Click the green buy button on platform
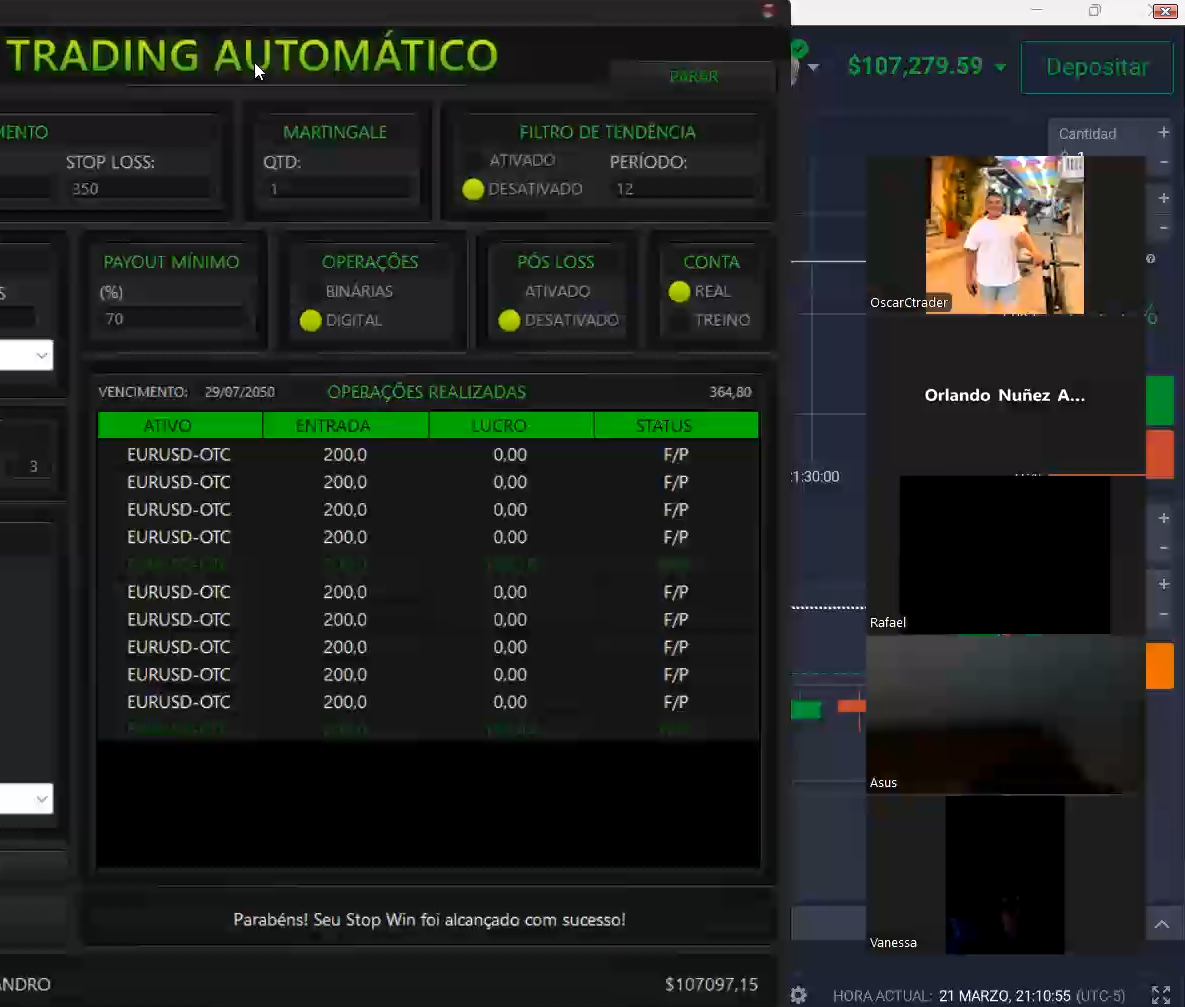Image resolution: width=1185 pixels, height=1007 pixels. (1160, 401)
